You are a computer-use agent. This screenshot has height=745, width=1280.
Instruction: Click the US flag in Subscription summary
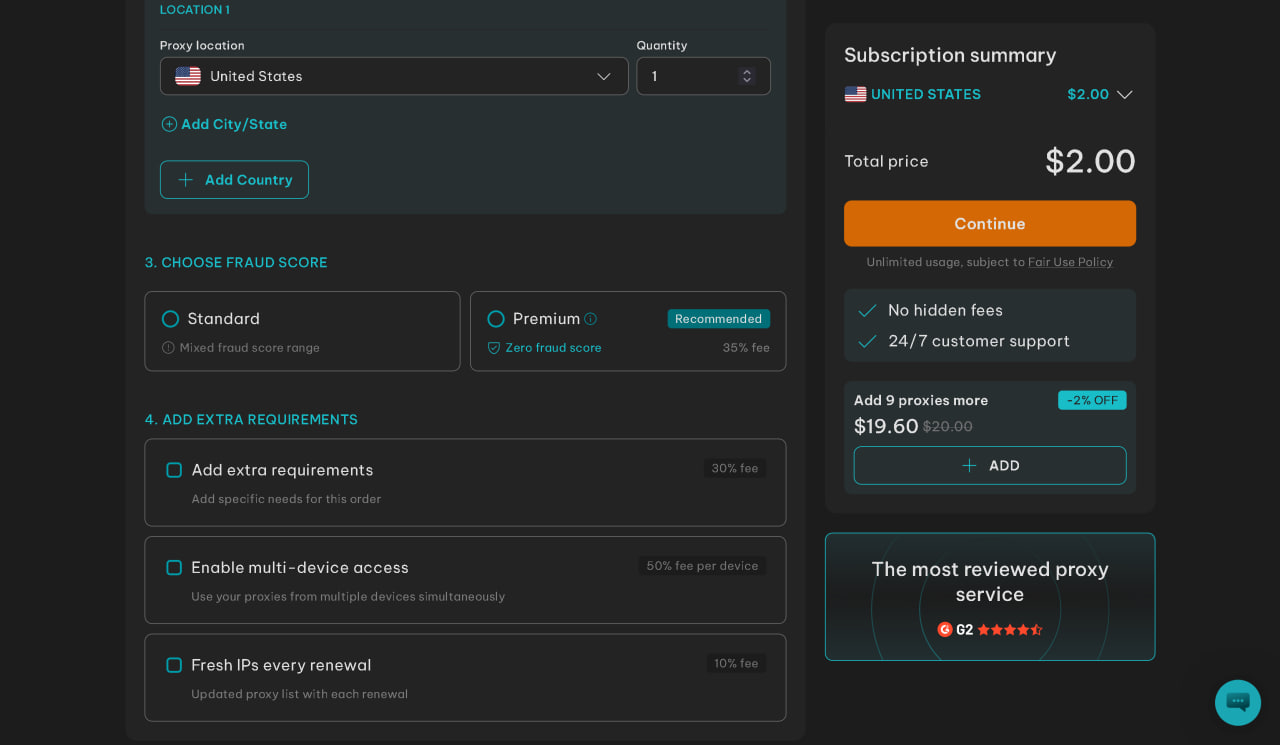click(x=855, y=94)
